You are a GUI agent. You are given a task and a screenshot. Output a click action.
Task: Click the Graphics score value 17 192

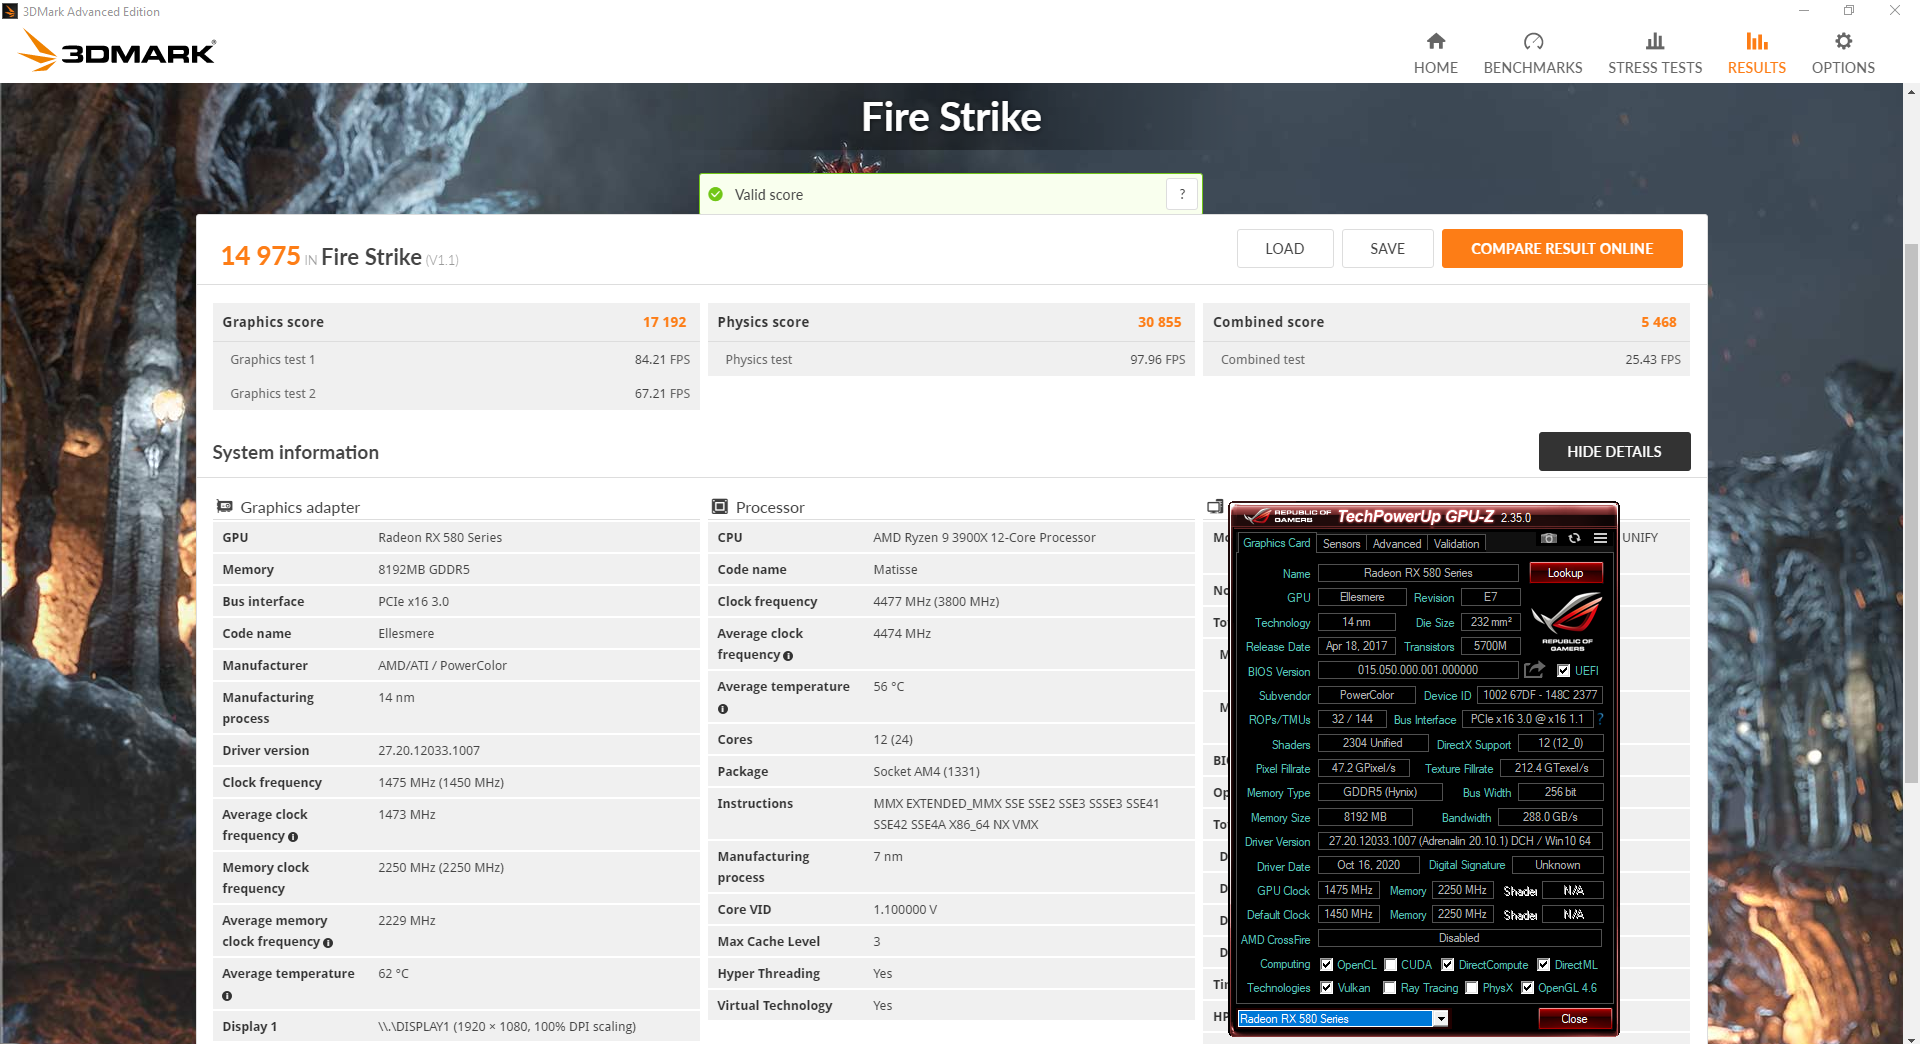click(664, 322)
